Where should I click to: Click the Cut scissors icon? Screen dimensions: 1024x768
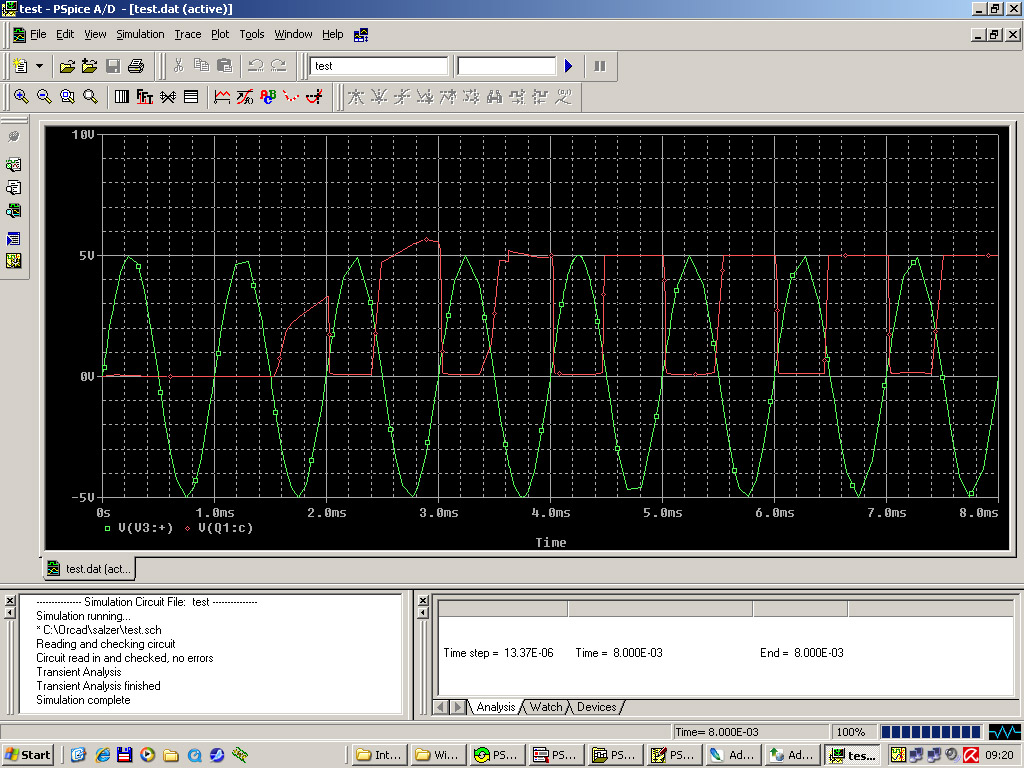pos(178,65)
